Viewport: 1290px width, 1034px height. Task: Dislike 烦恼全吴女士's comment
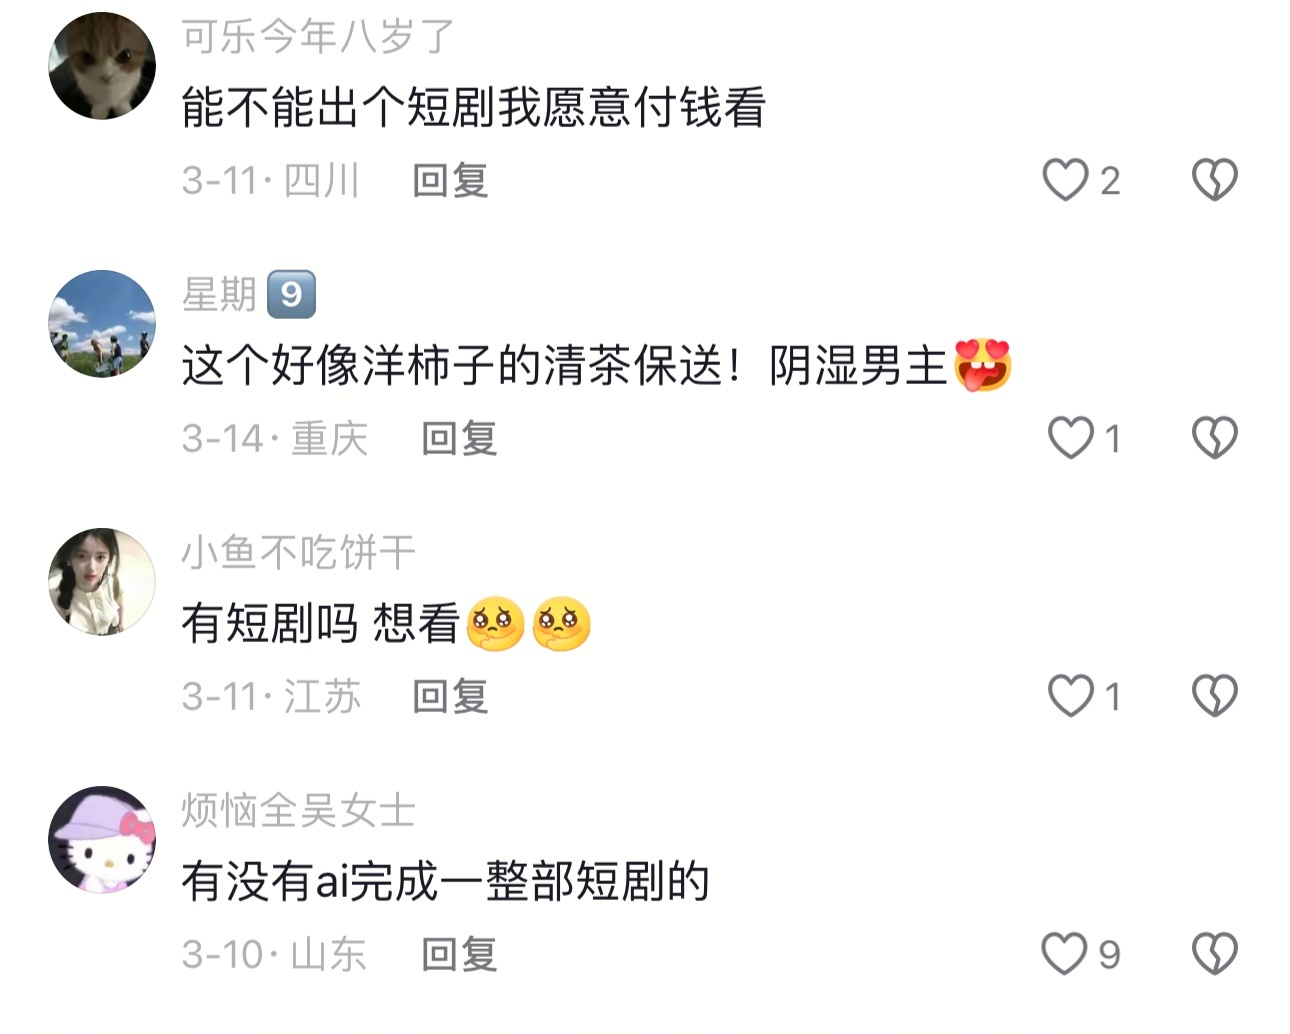pos(1214,954)
